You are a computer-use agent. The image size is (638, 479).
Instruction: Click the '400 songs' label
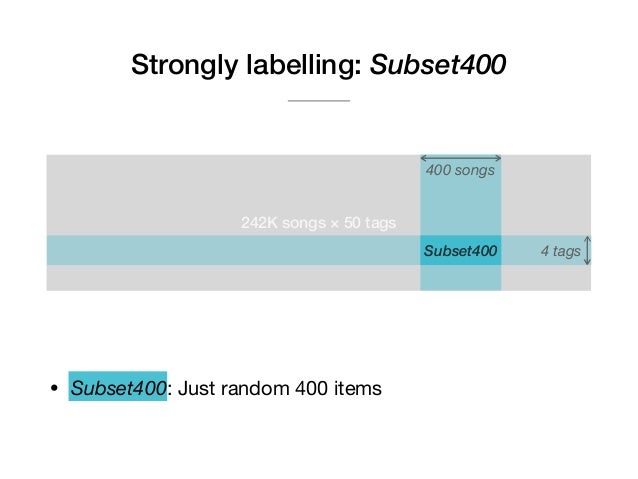460,170
